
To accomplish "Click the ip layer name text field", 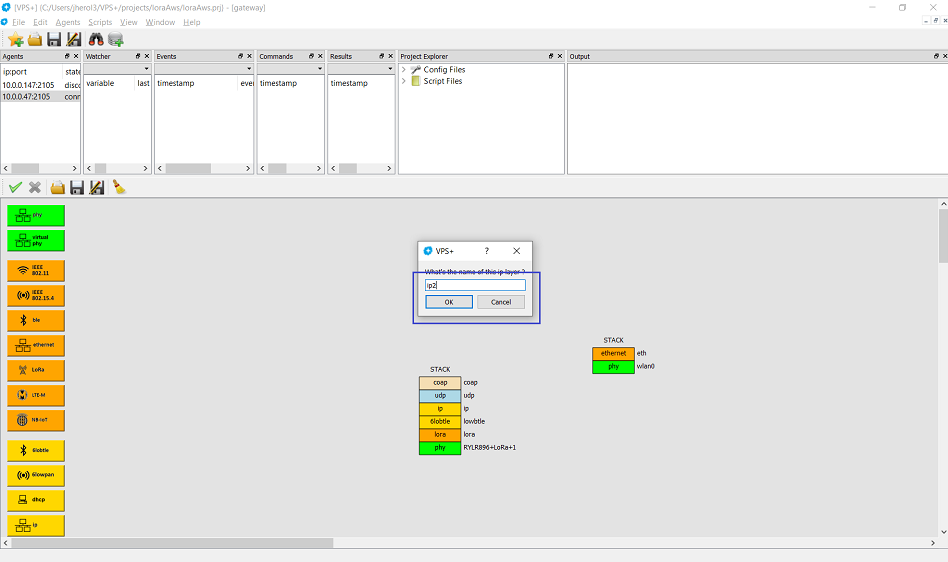I will 475,285.
